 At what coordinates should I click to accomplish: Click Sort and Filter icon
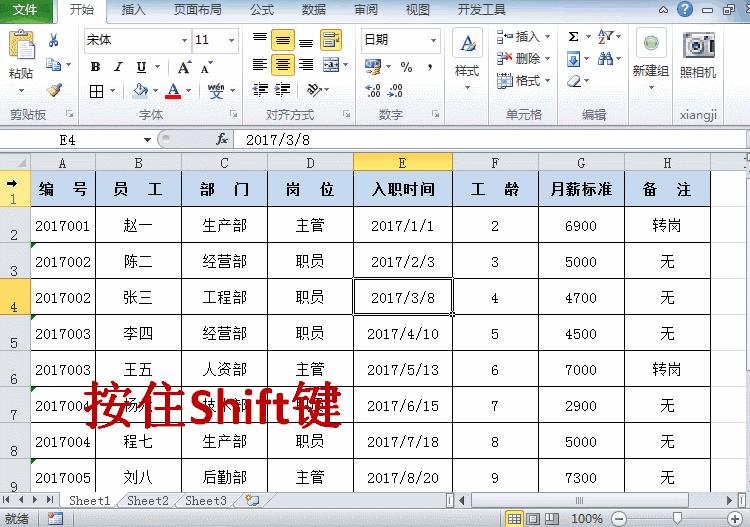pyautogui.click(x=606, y=37)
